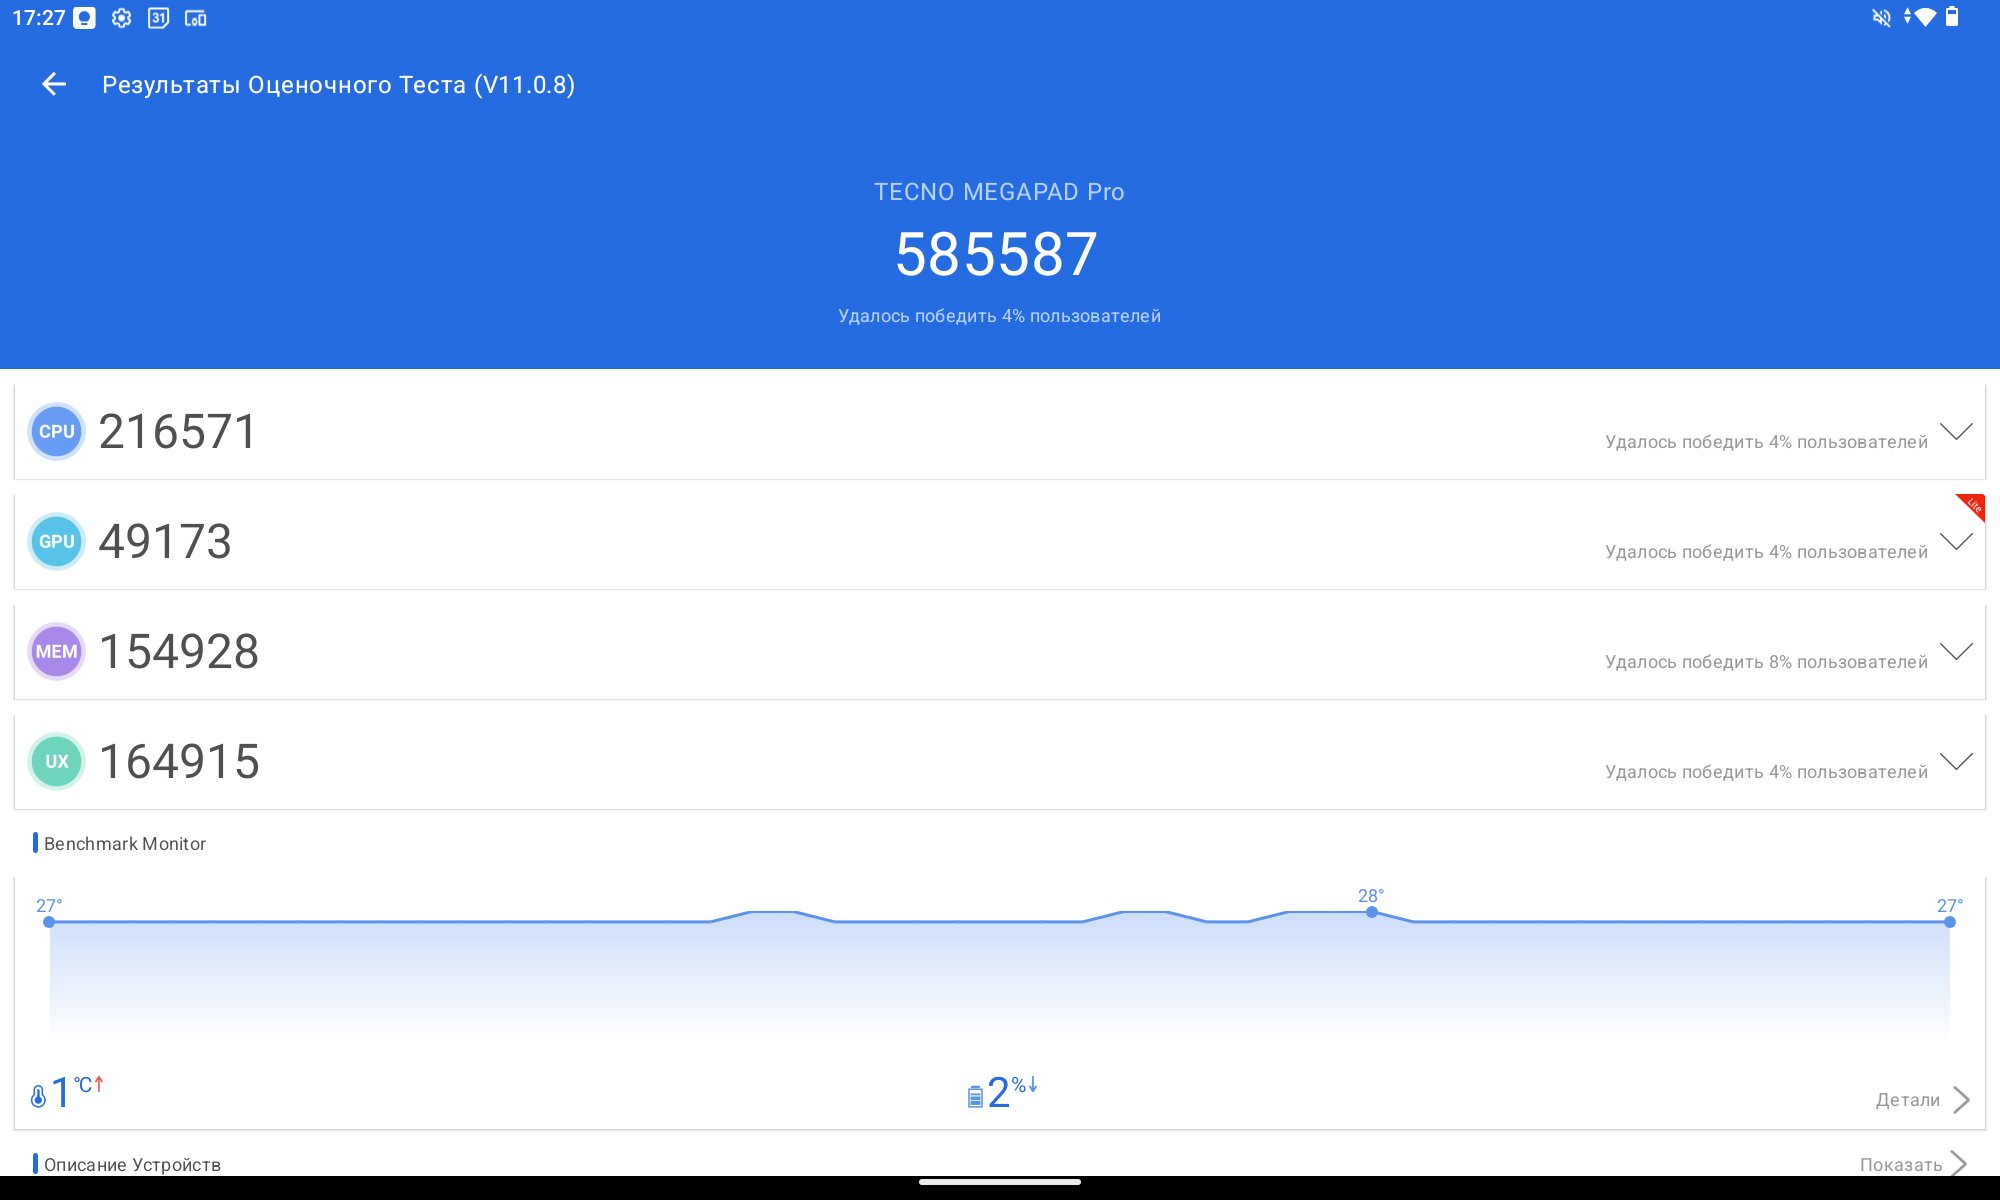
Task: Tap the bottom navigation gesture bar
Action: tap(1000, 1182)
